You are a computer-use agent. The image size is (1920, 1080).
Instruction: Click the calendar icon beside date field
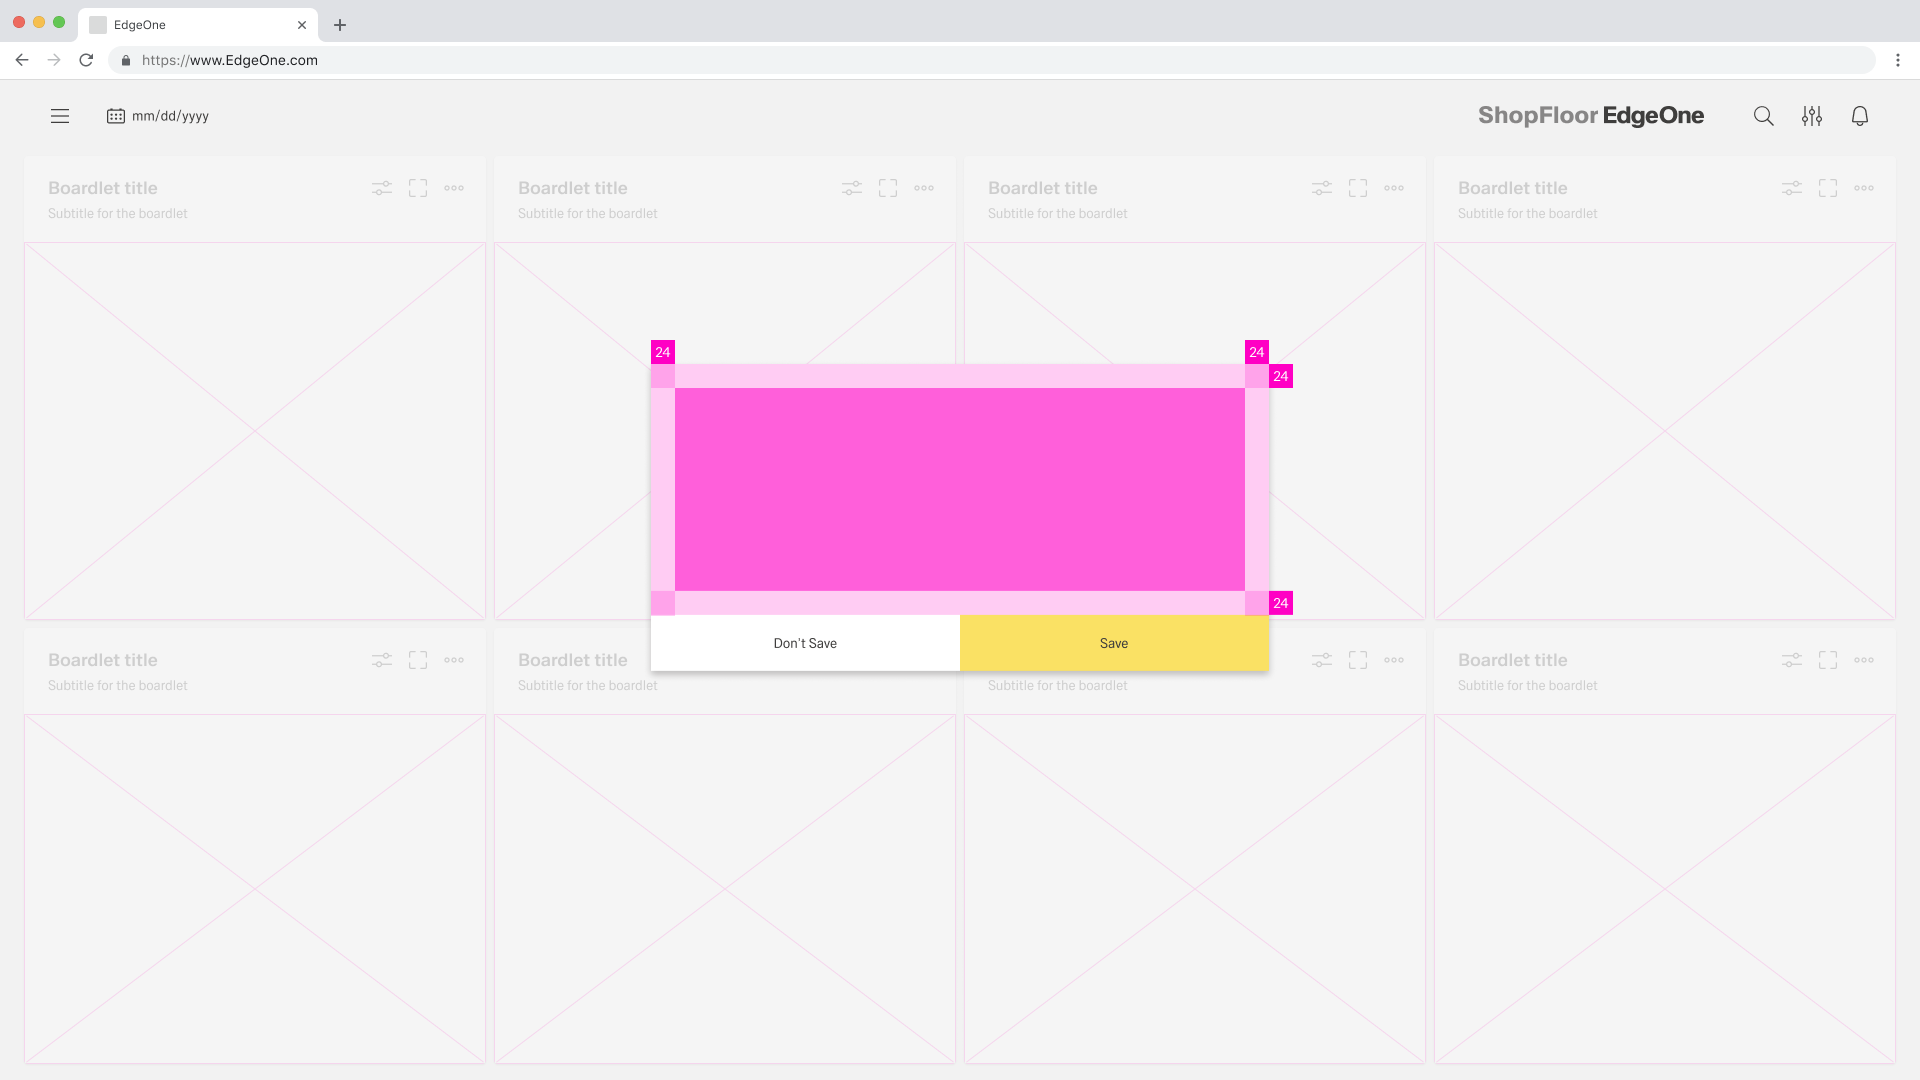116,116
